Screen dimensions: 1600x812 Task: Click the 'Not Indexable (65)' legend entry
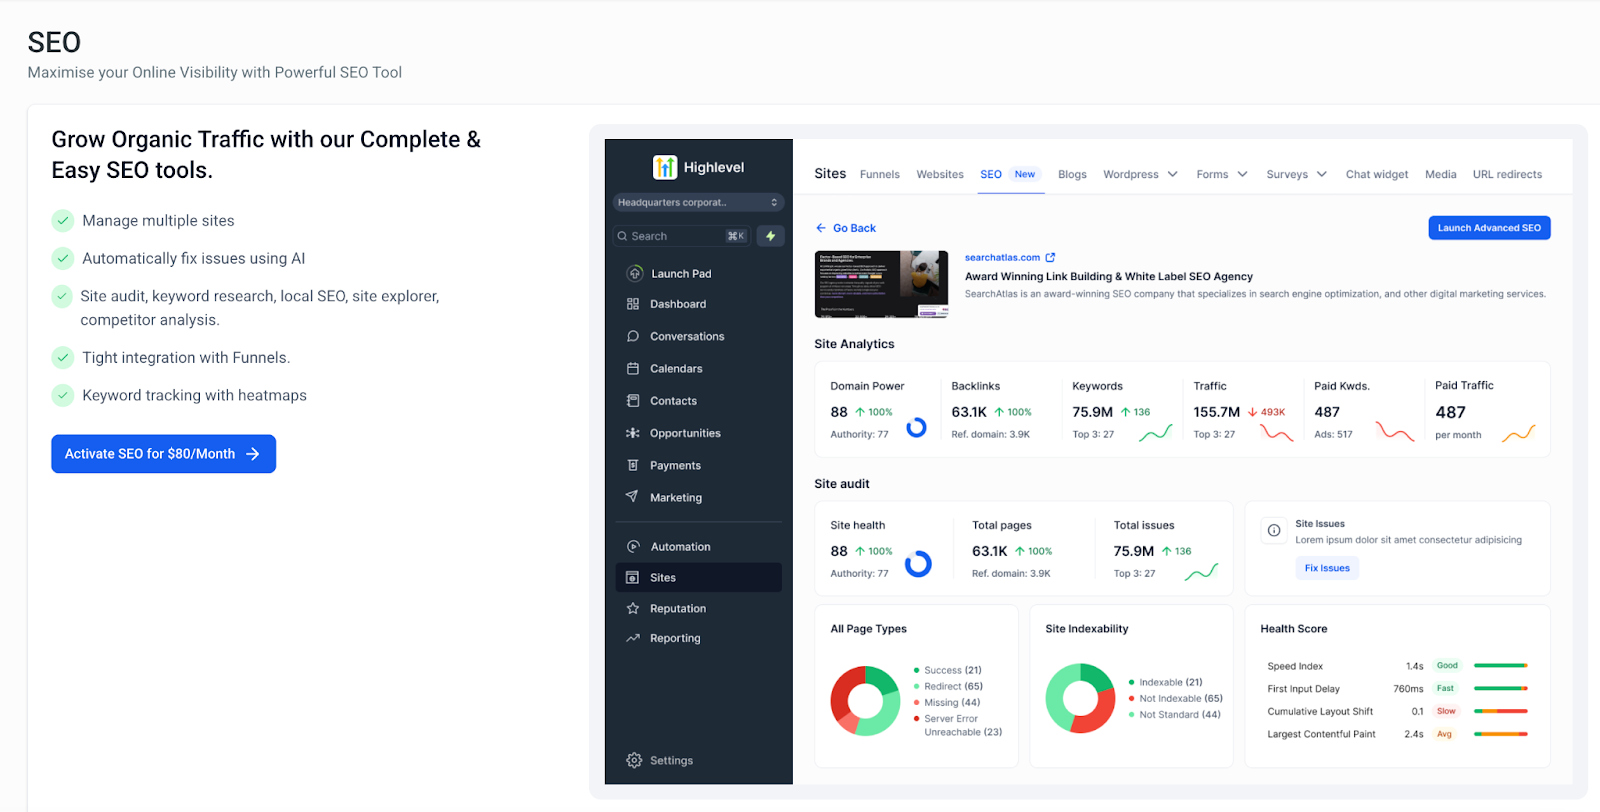point(1175,698)
